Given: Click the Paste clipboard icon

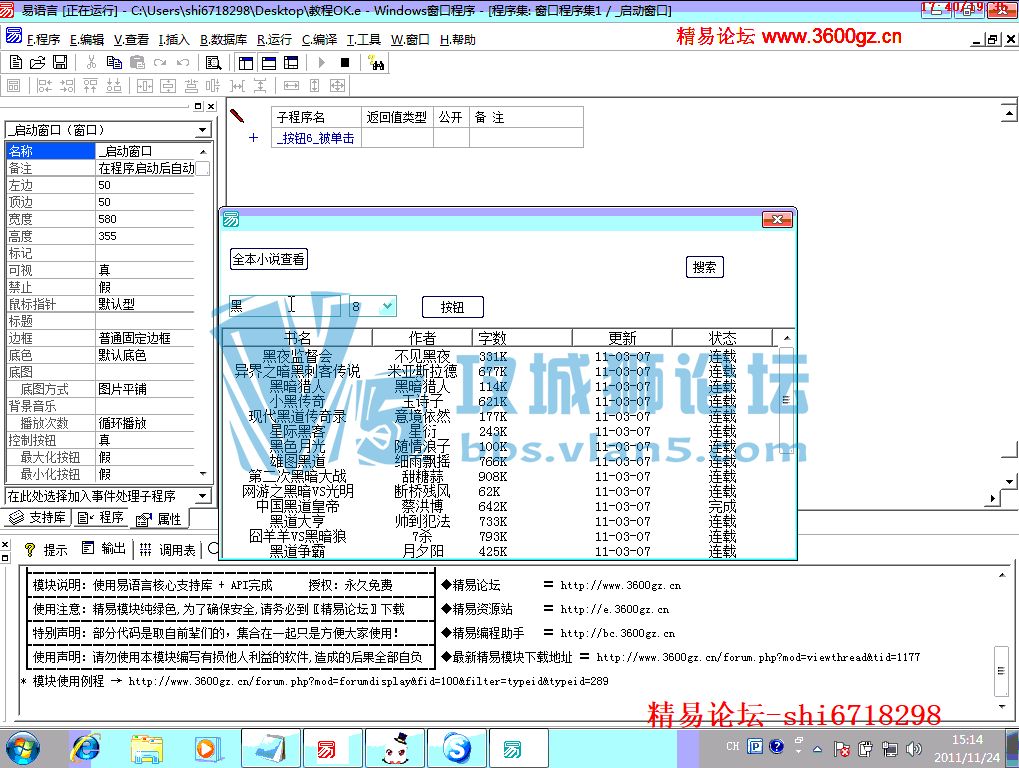Looking at the screenshot, I should (137, 62).
